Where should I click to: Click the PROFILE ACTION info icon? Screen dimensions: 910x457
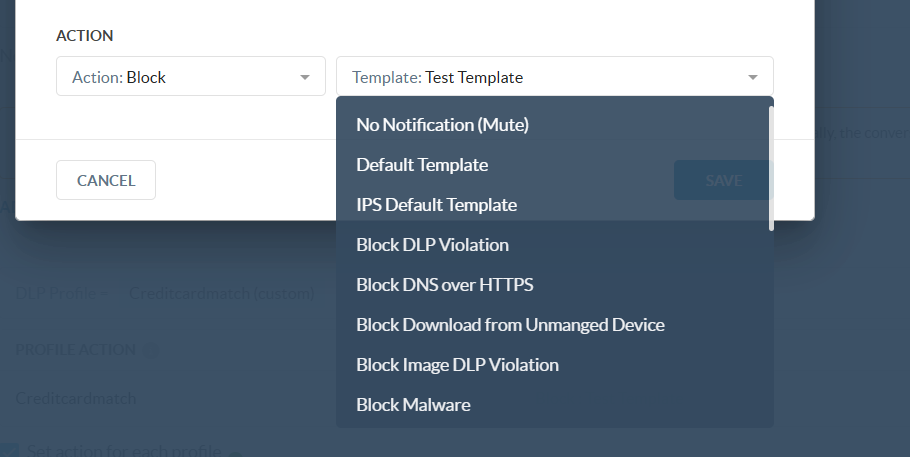[x=150, y=350]
